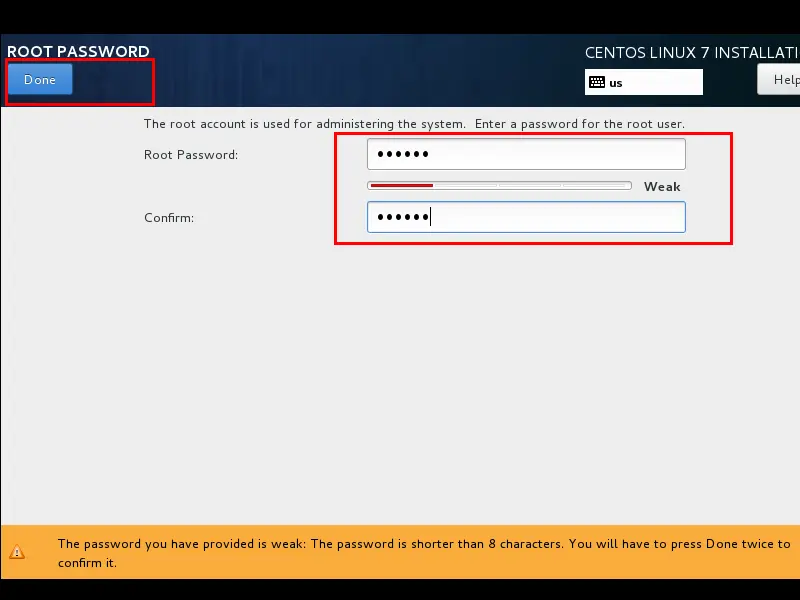
Task: Select the us keyboard layout indicator
Action: coord(643,82)
